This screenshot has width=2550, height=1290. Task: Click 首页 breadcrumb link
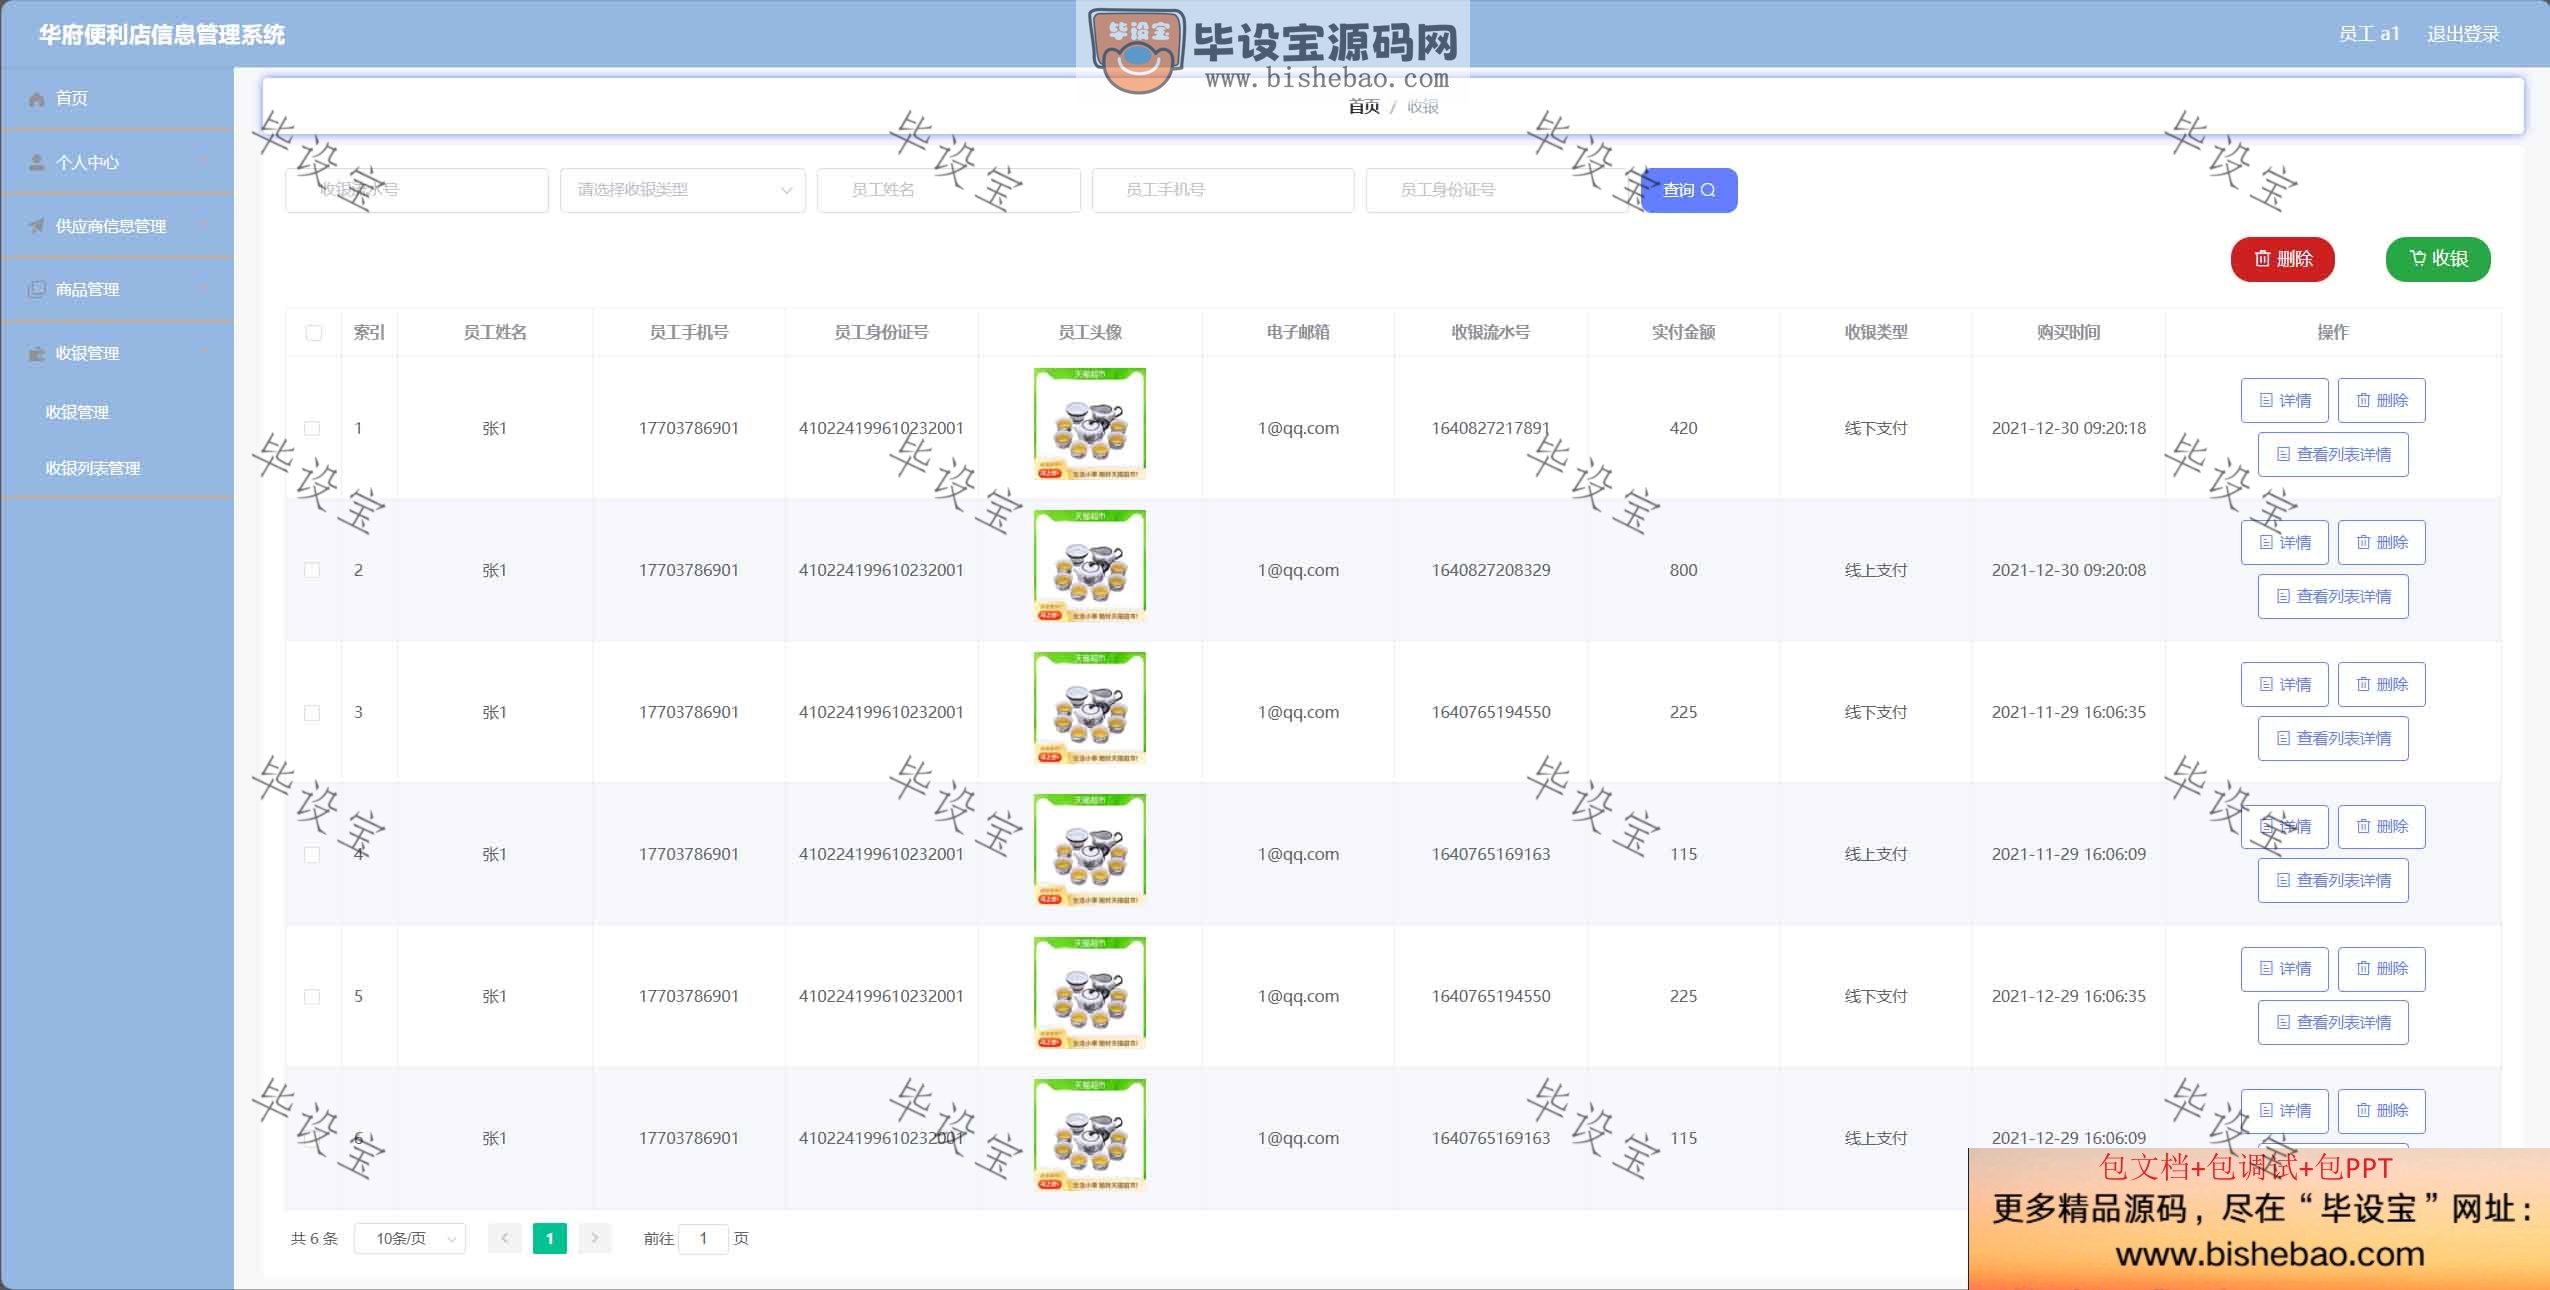point(1364,107)
